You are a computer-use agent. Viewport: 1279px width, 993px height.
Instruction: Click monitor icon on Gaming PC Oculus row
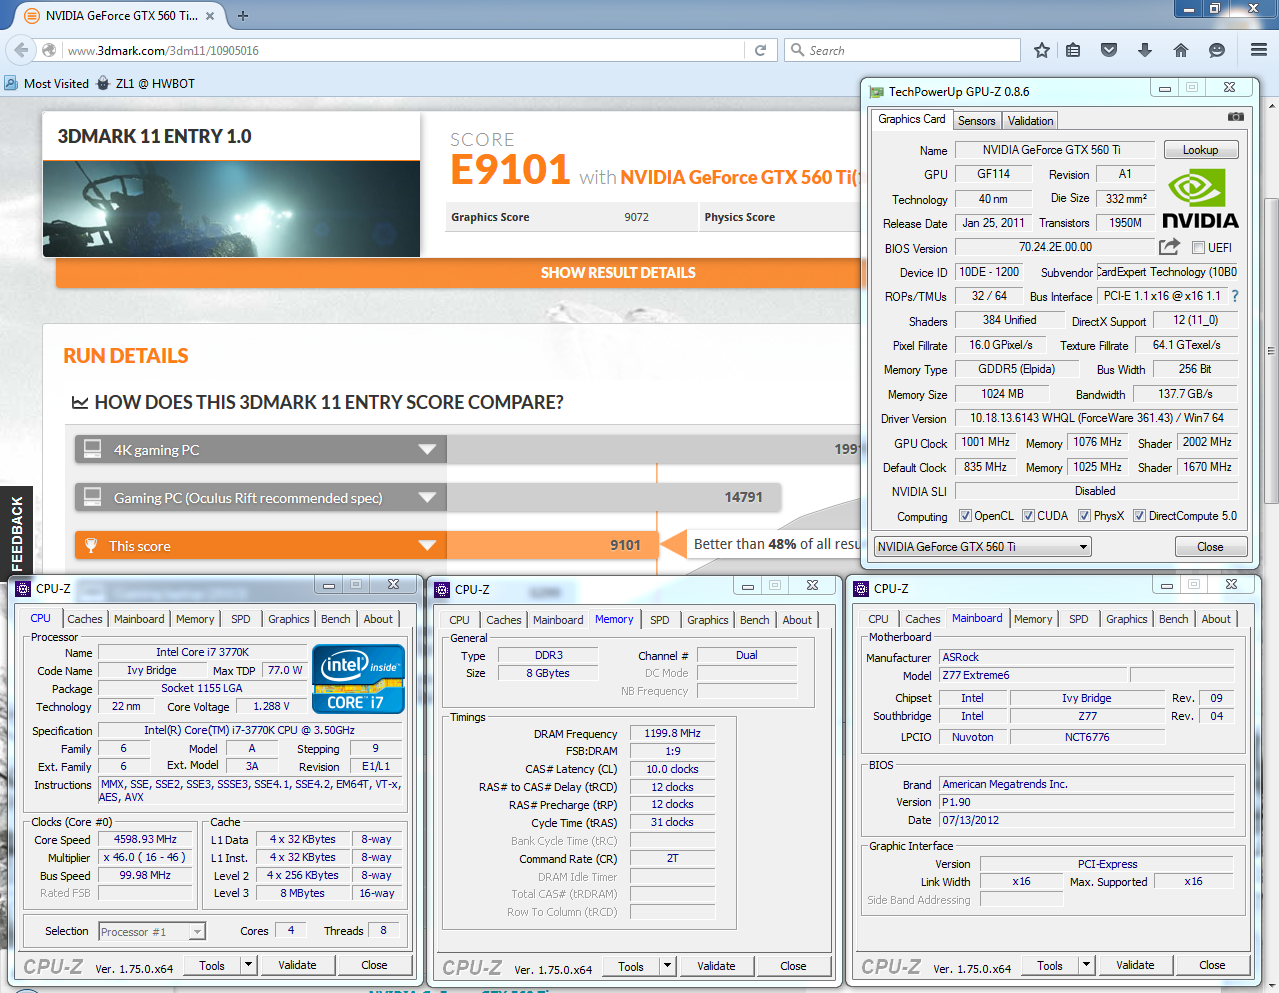[92, 497]
